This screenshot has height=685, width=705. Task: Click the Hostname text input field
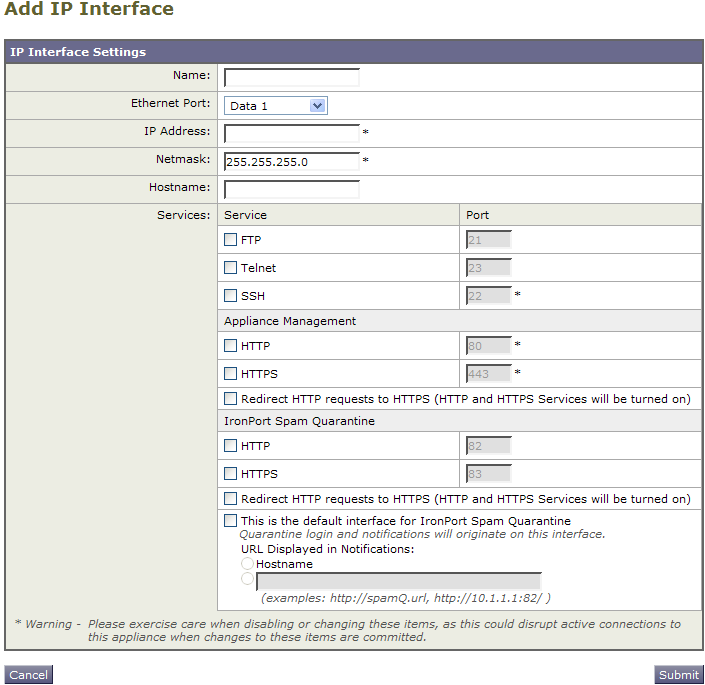(x=292, y=189)
